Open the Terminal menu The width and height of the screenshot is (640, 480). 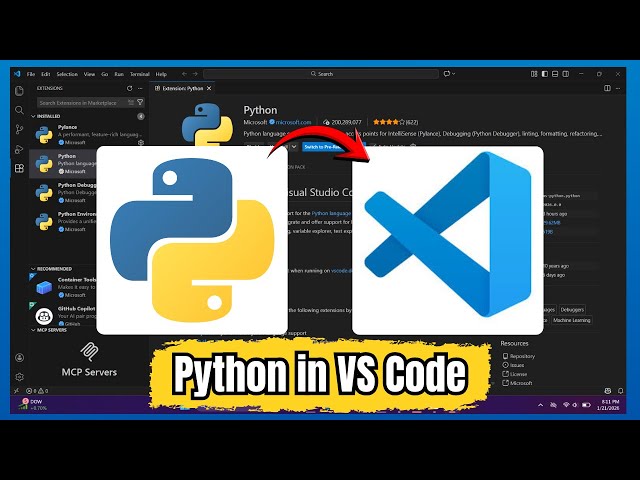pyautogui.click(x=140, y=74)
